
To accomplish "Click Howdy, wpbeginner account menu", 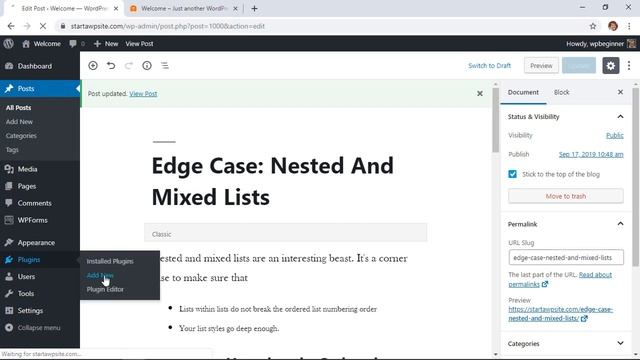I will (x=600, y=44).
